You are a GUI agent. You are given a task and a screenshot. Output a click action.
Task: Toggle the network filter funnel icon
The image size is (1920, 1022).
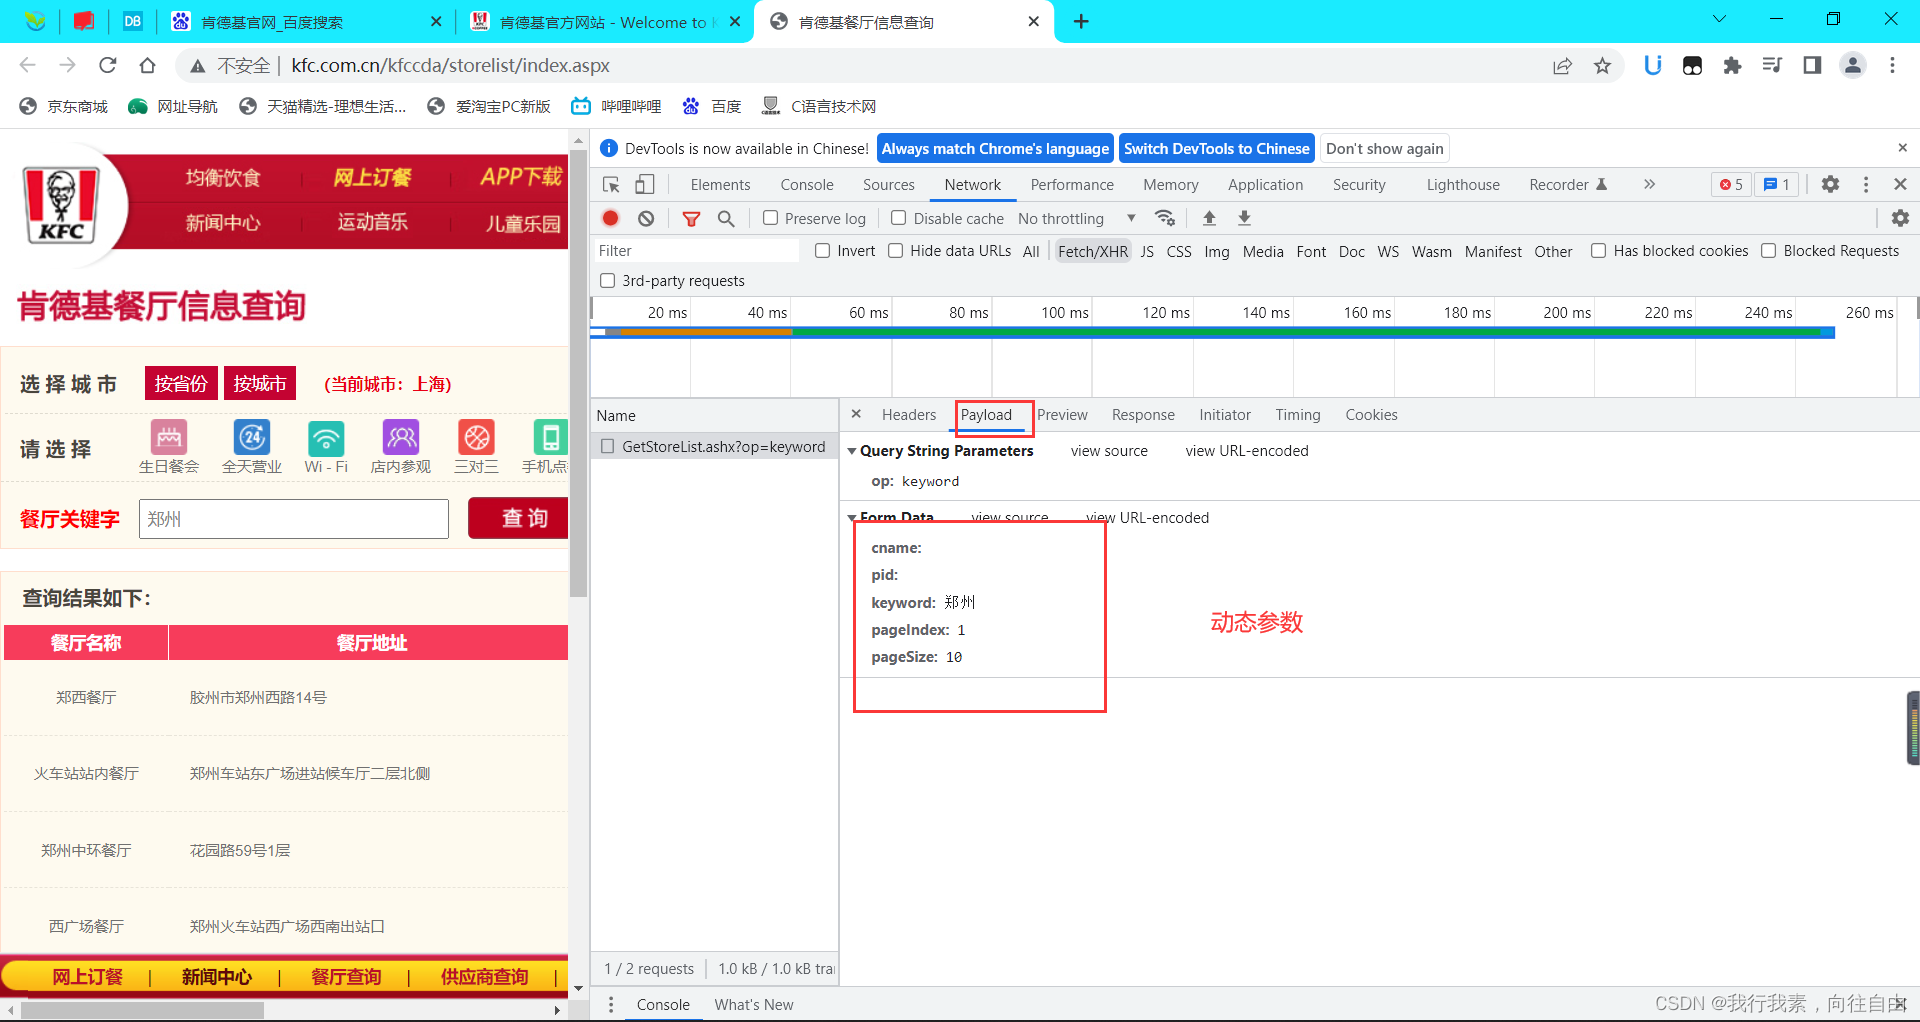click(x=691, y=218)
